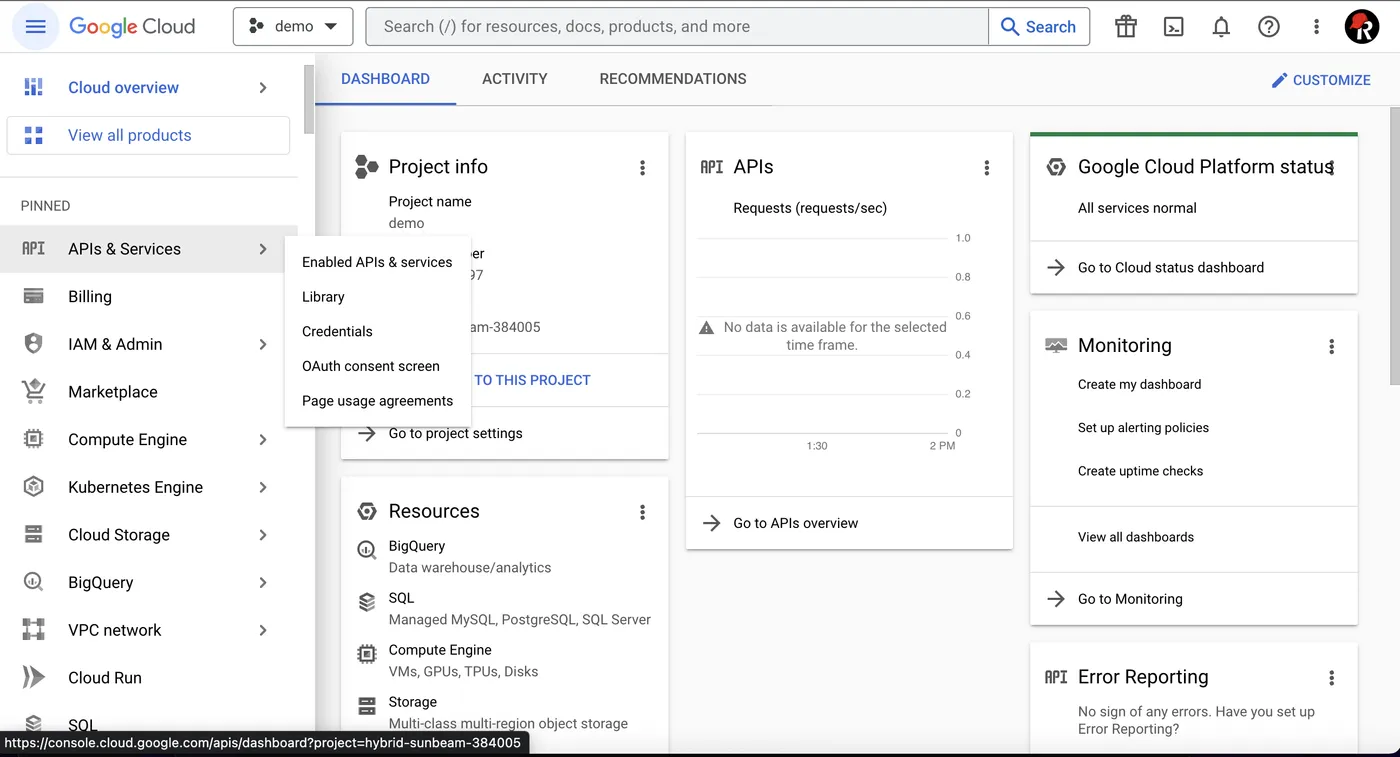
Task: Open Google Cloud Platform status card menu
Action: pyautogui.click(x=1331, y=168)
